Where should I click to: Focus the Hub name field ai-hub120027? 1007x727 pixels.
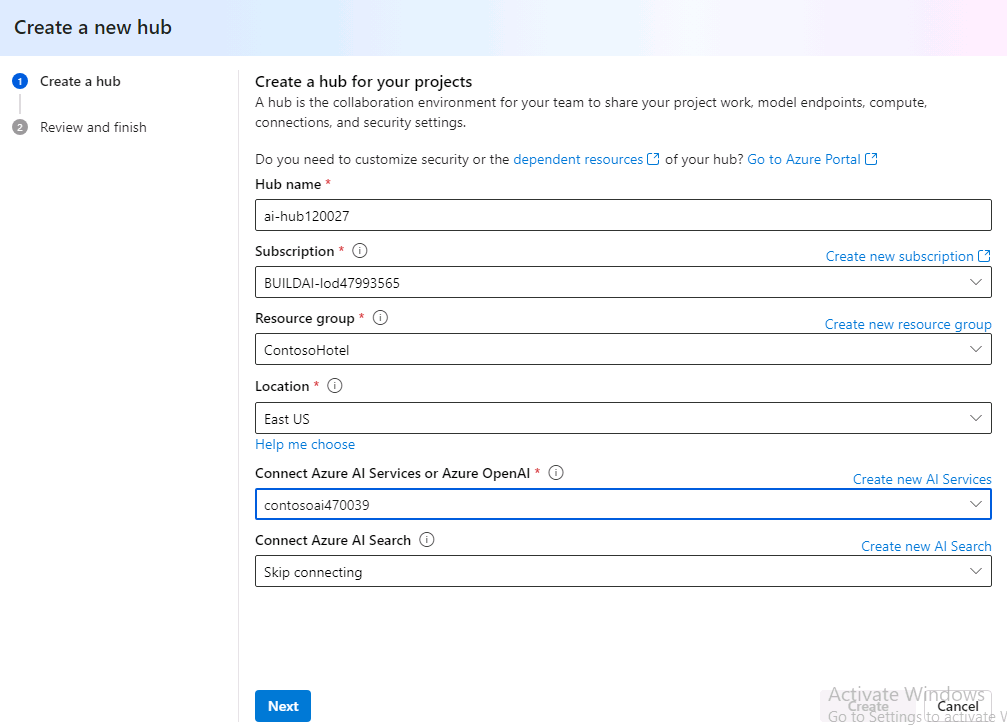click(623, 215)
